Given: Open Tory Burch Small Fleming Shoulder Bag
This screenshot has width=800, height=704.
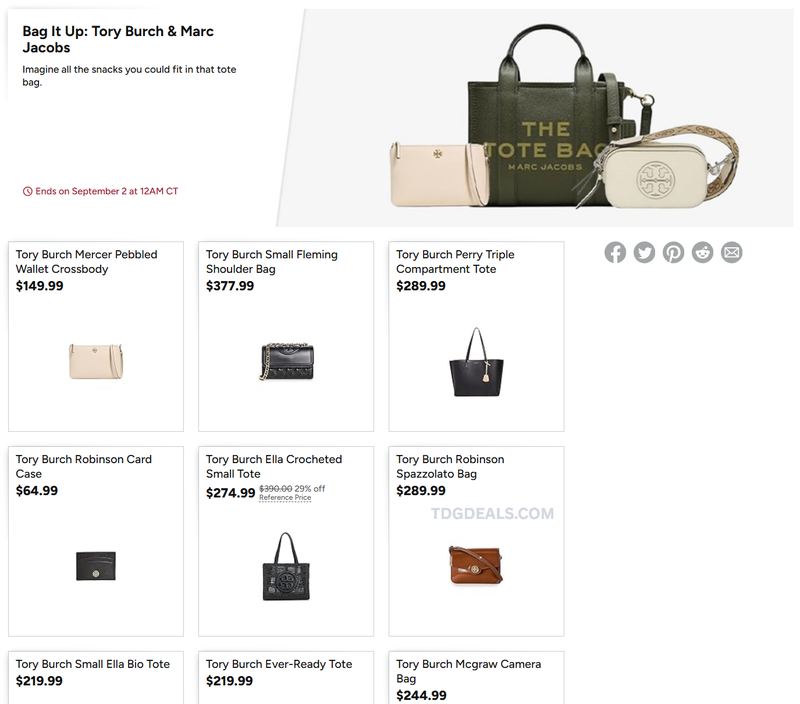Looking at the screenshot, I should pos(271,261).
